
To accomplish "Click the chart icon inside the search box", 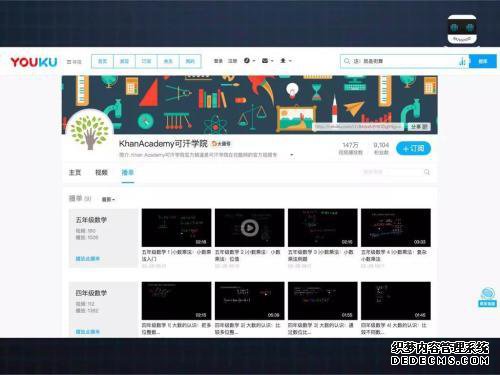I will tap(462, 61).
